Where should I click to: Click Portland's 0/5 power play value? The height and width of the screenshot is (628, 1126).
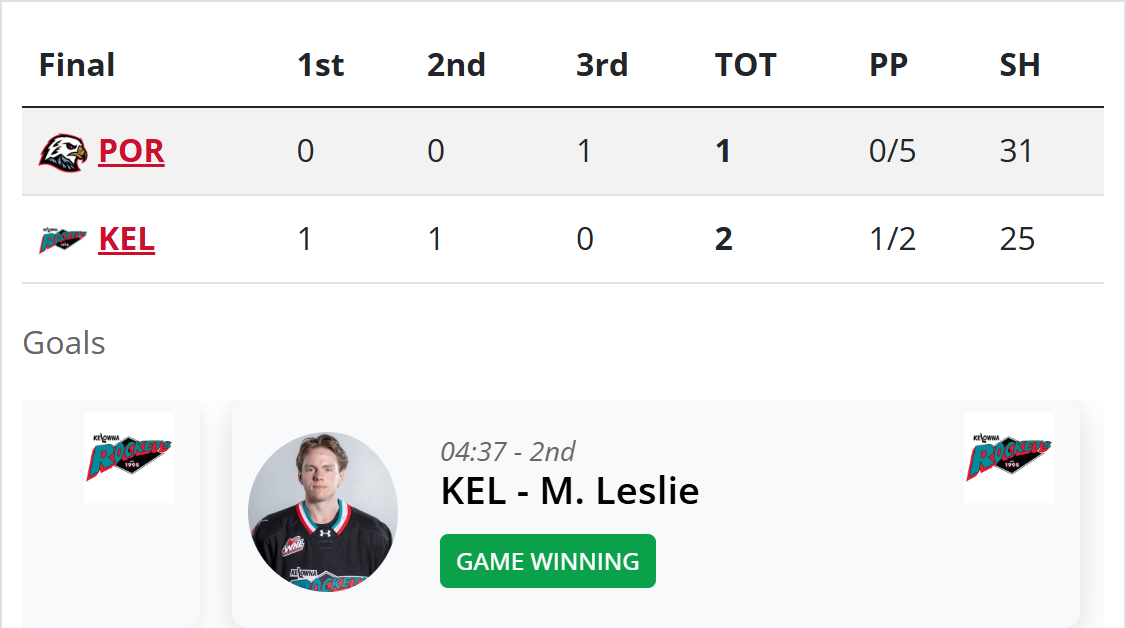point(892,151)
